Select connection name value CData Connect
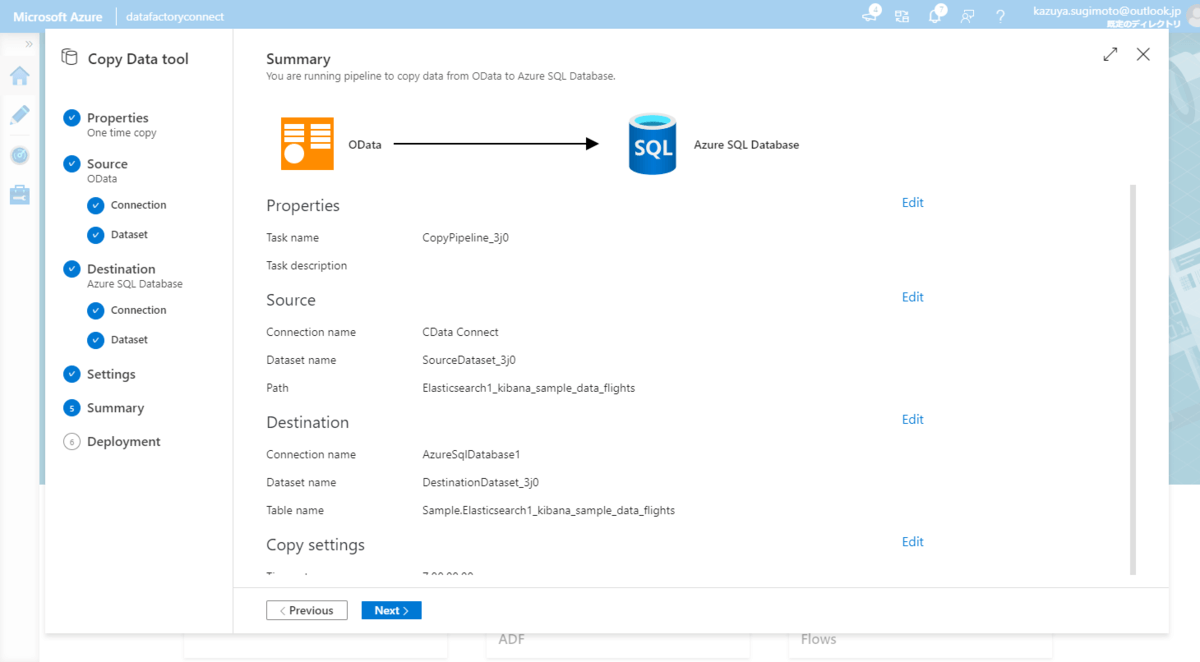The image size is (1200, 662). 460,332
